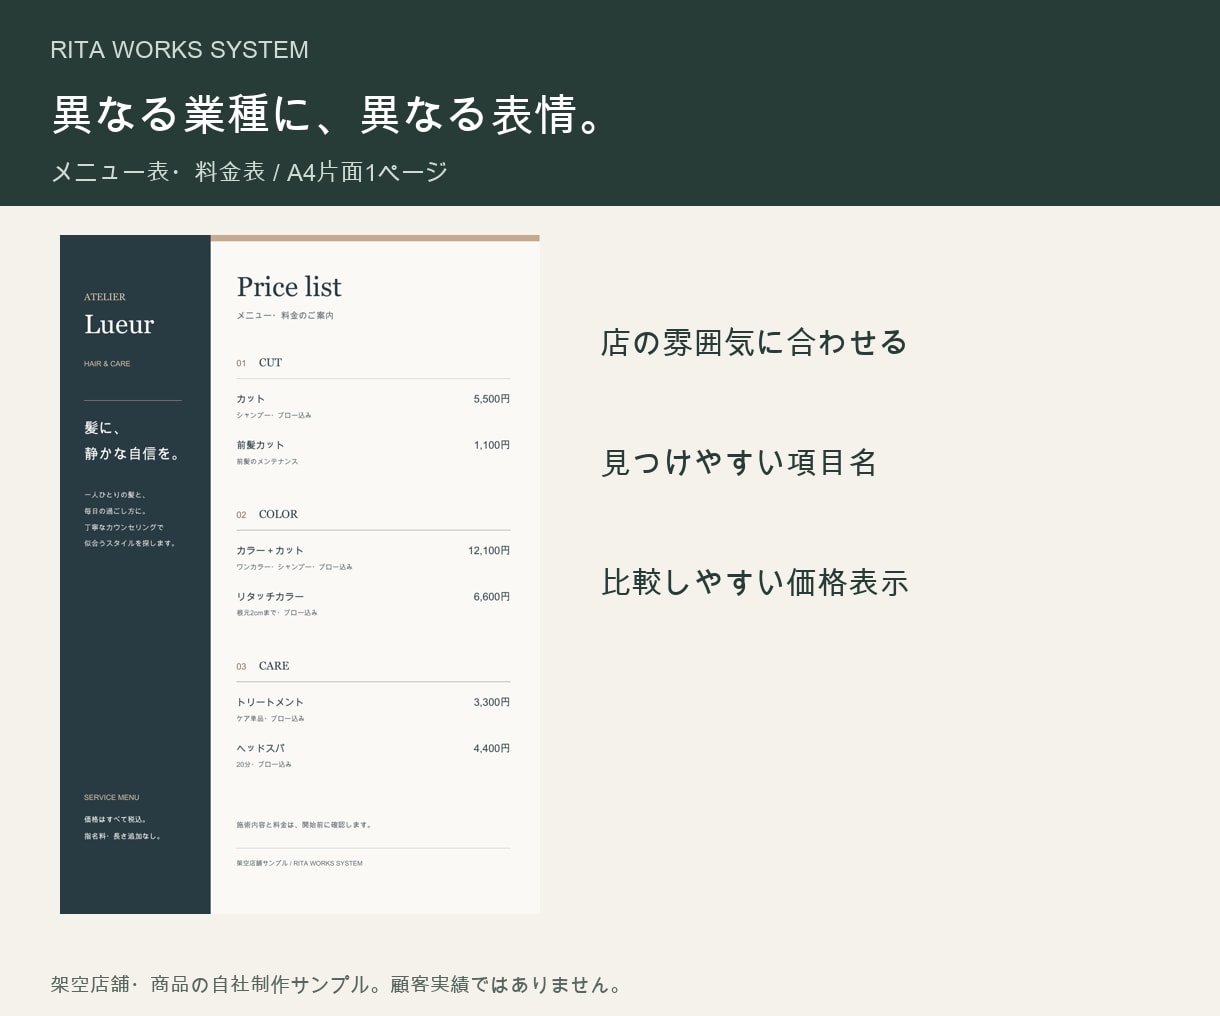Click the RITA WORKS SYSTEM header text

(x=180, y=50)
